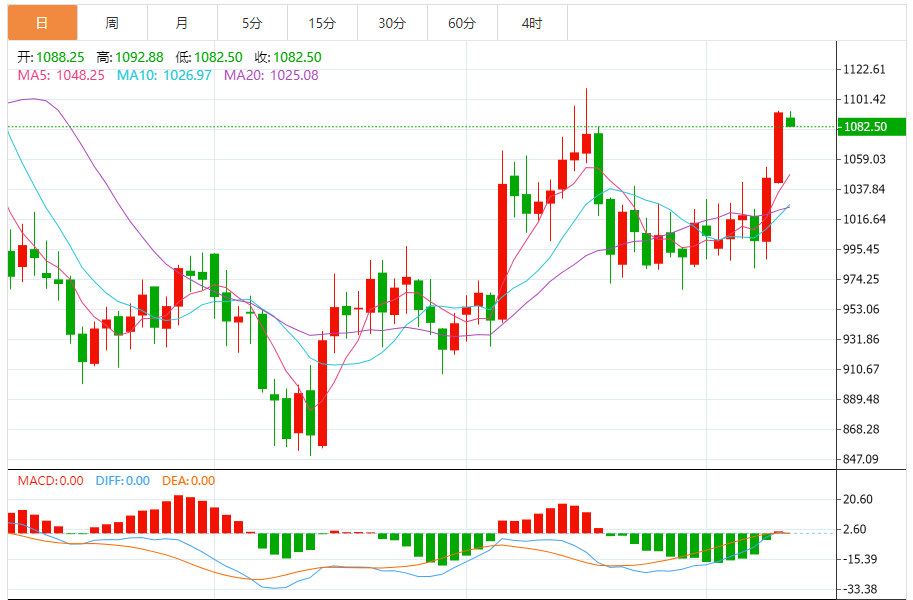Click the 1059.03 price axis label
The image size is (913, 600).
(x=864, y=159)
